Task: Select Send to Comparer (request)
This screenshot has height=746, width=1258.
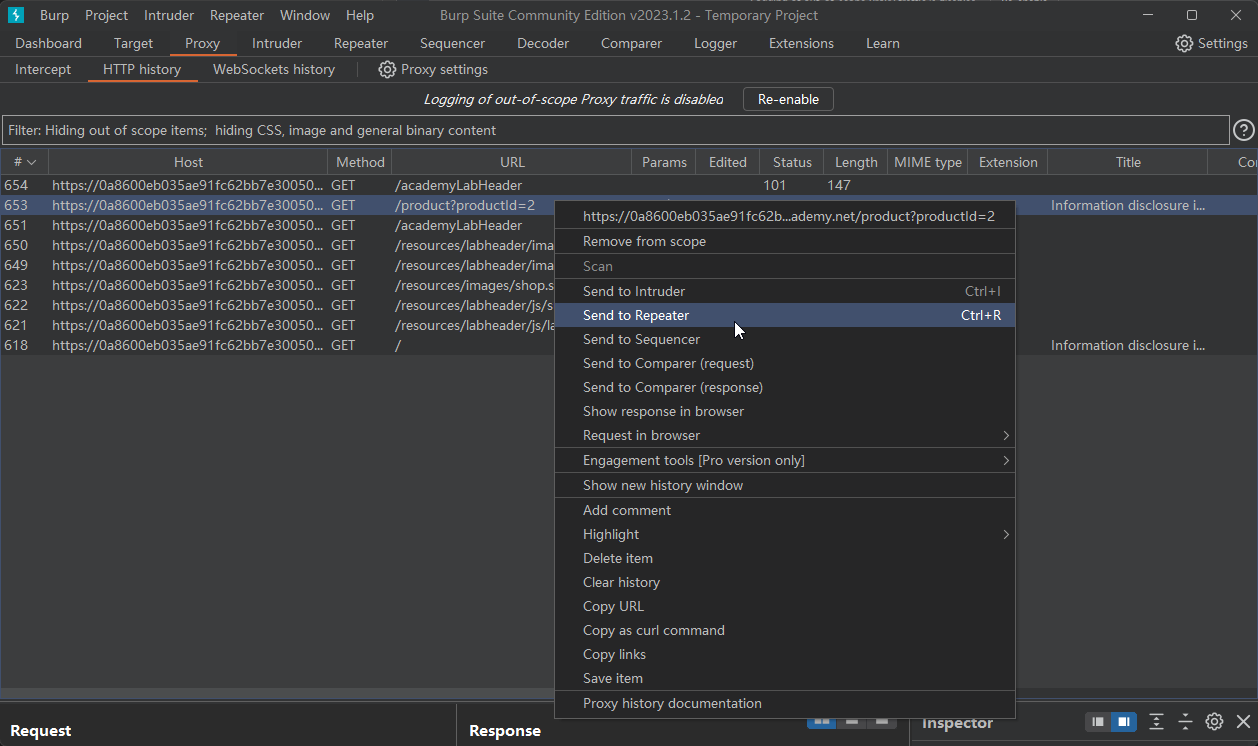Action: [x=785, y=363]
